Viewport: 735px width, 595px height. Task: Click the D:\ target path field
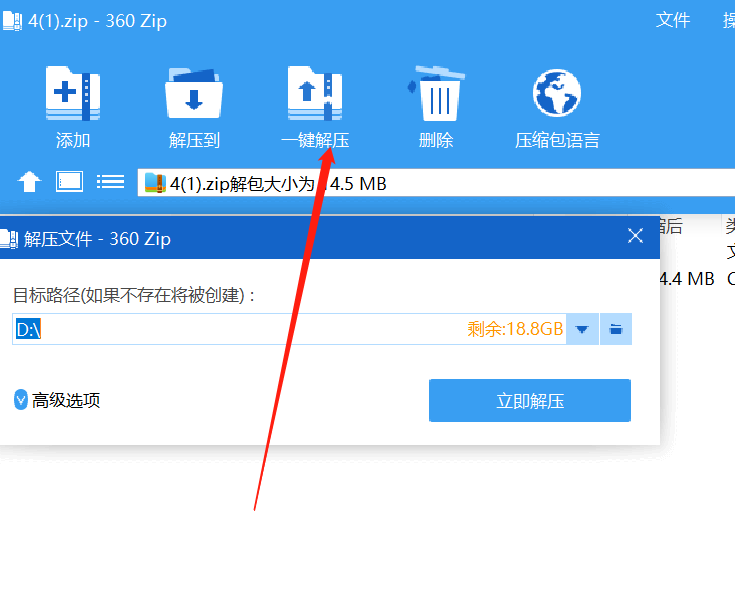(x=289, y=329)
